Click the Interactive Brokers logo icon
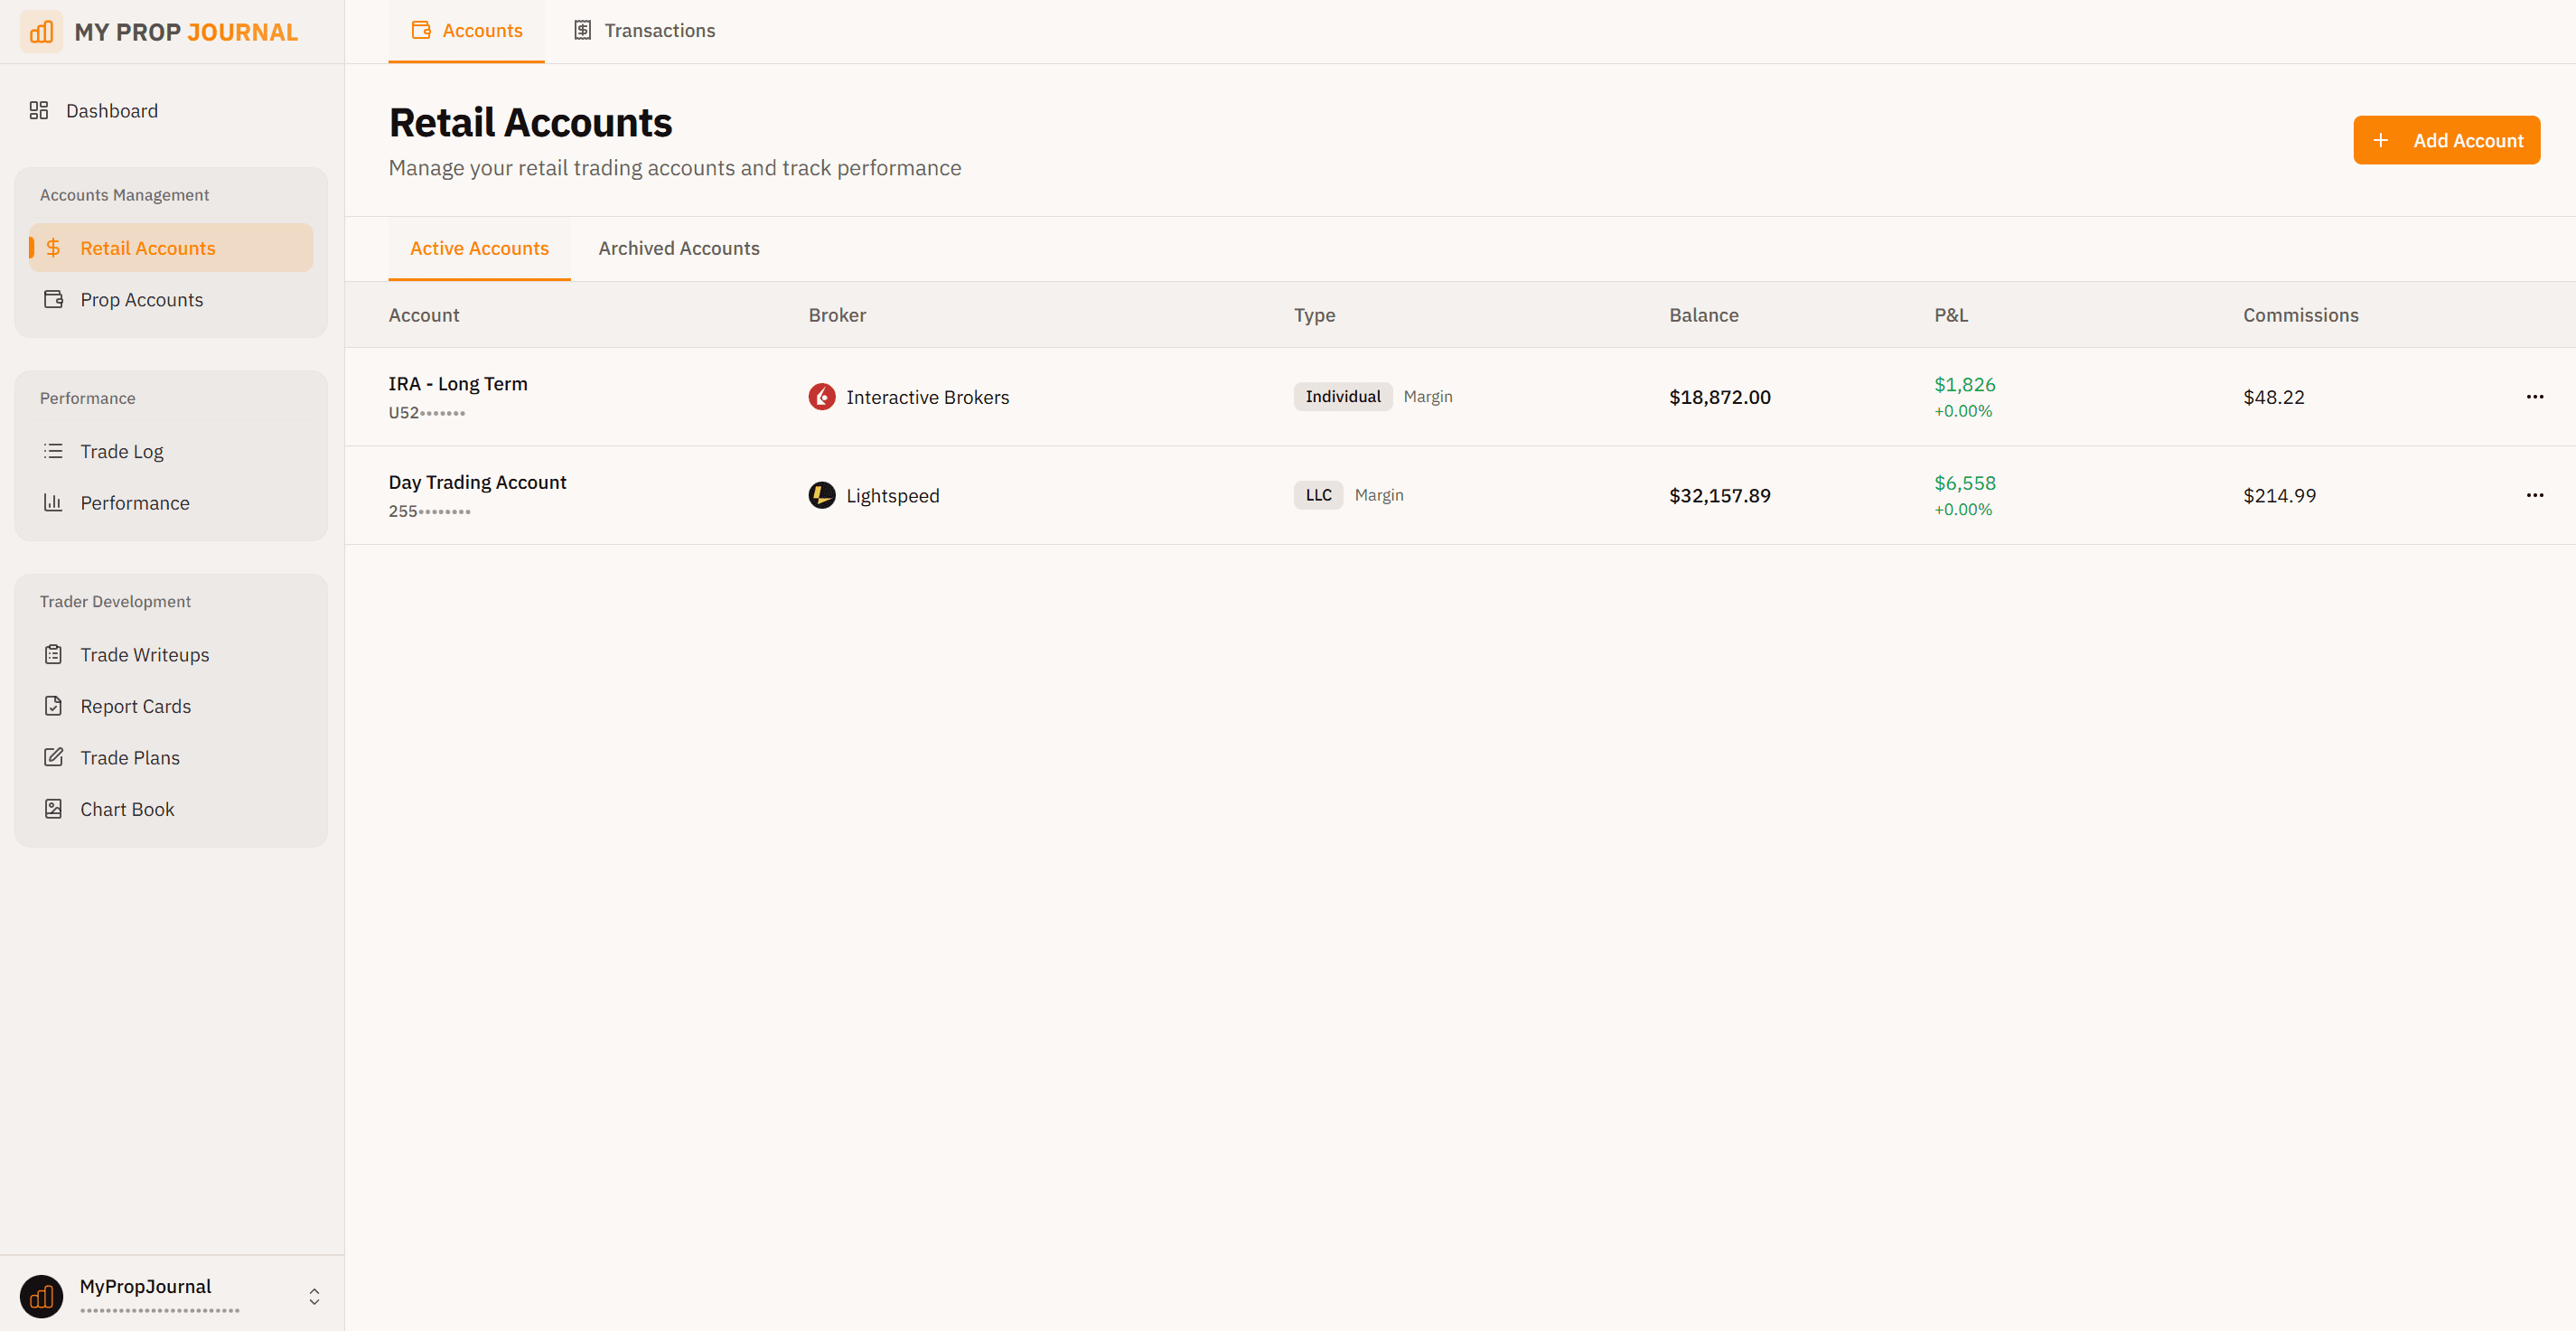This screenshot has height=1331, width=2576. (822, 397)
